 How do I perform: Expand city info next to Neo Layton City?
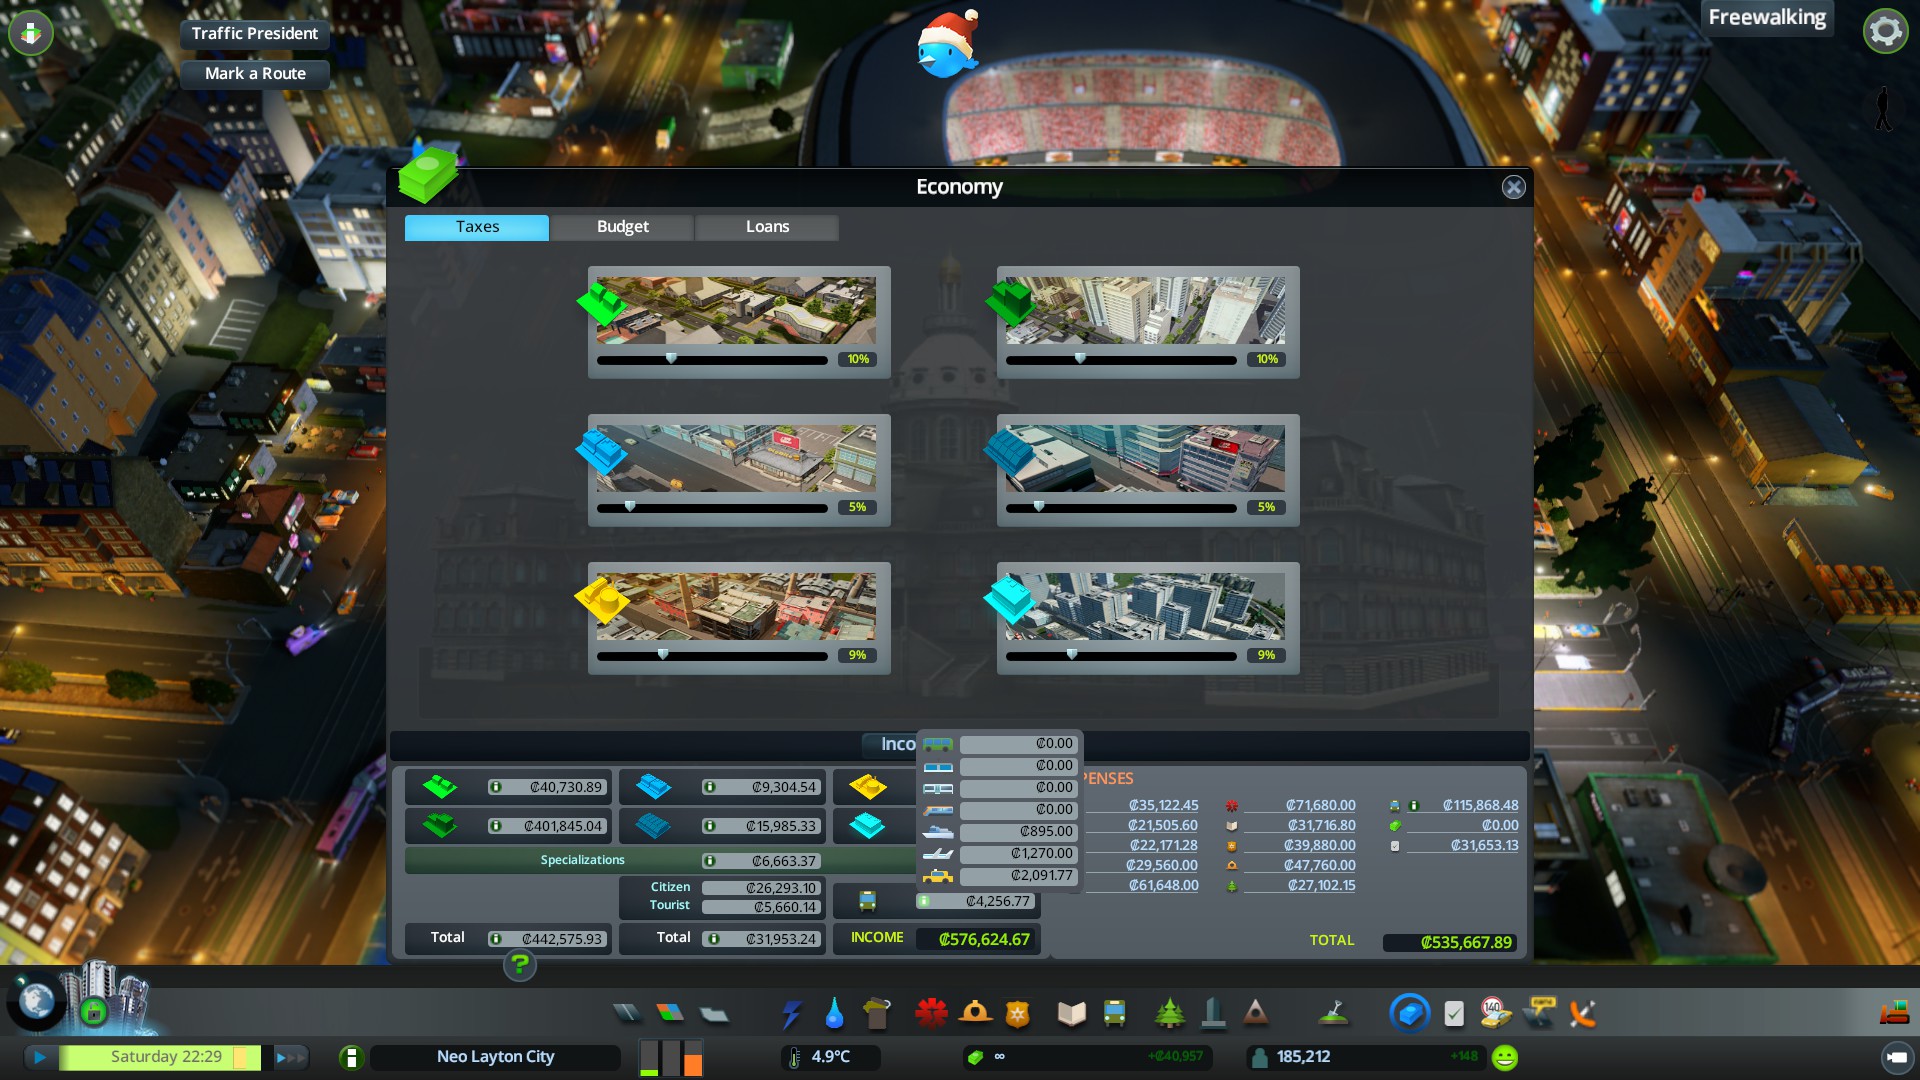tap(351, 1057)
